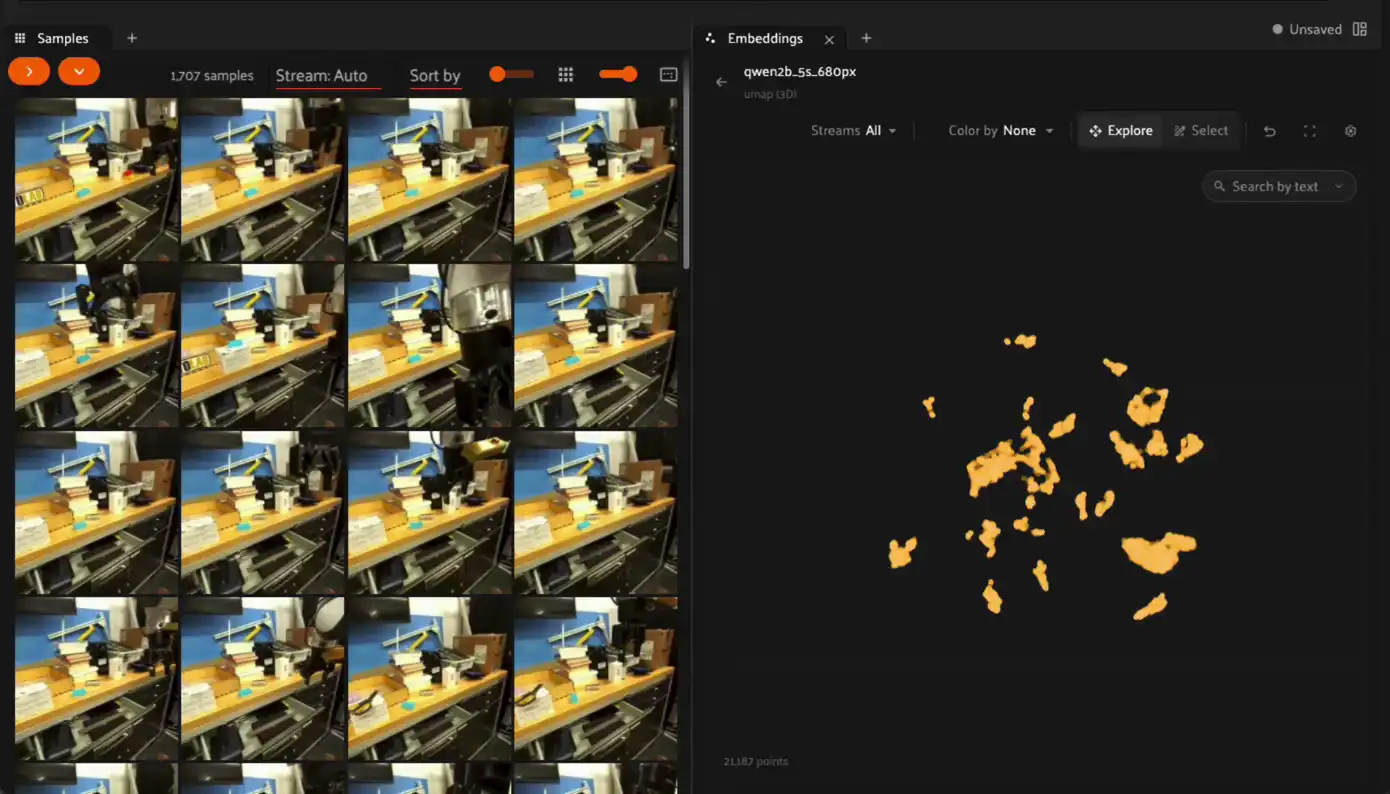Click the Unsaved status indicator
This screenshot has width=1390, height=794.
(1307, 30)
